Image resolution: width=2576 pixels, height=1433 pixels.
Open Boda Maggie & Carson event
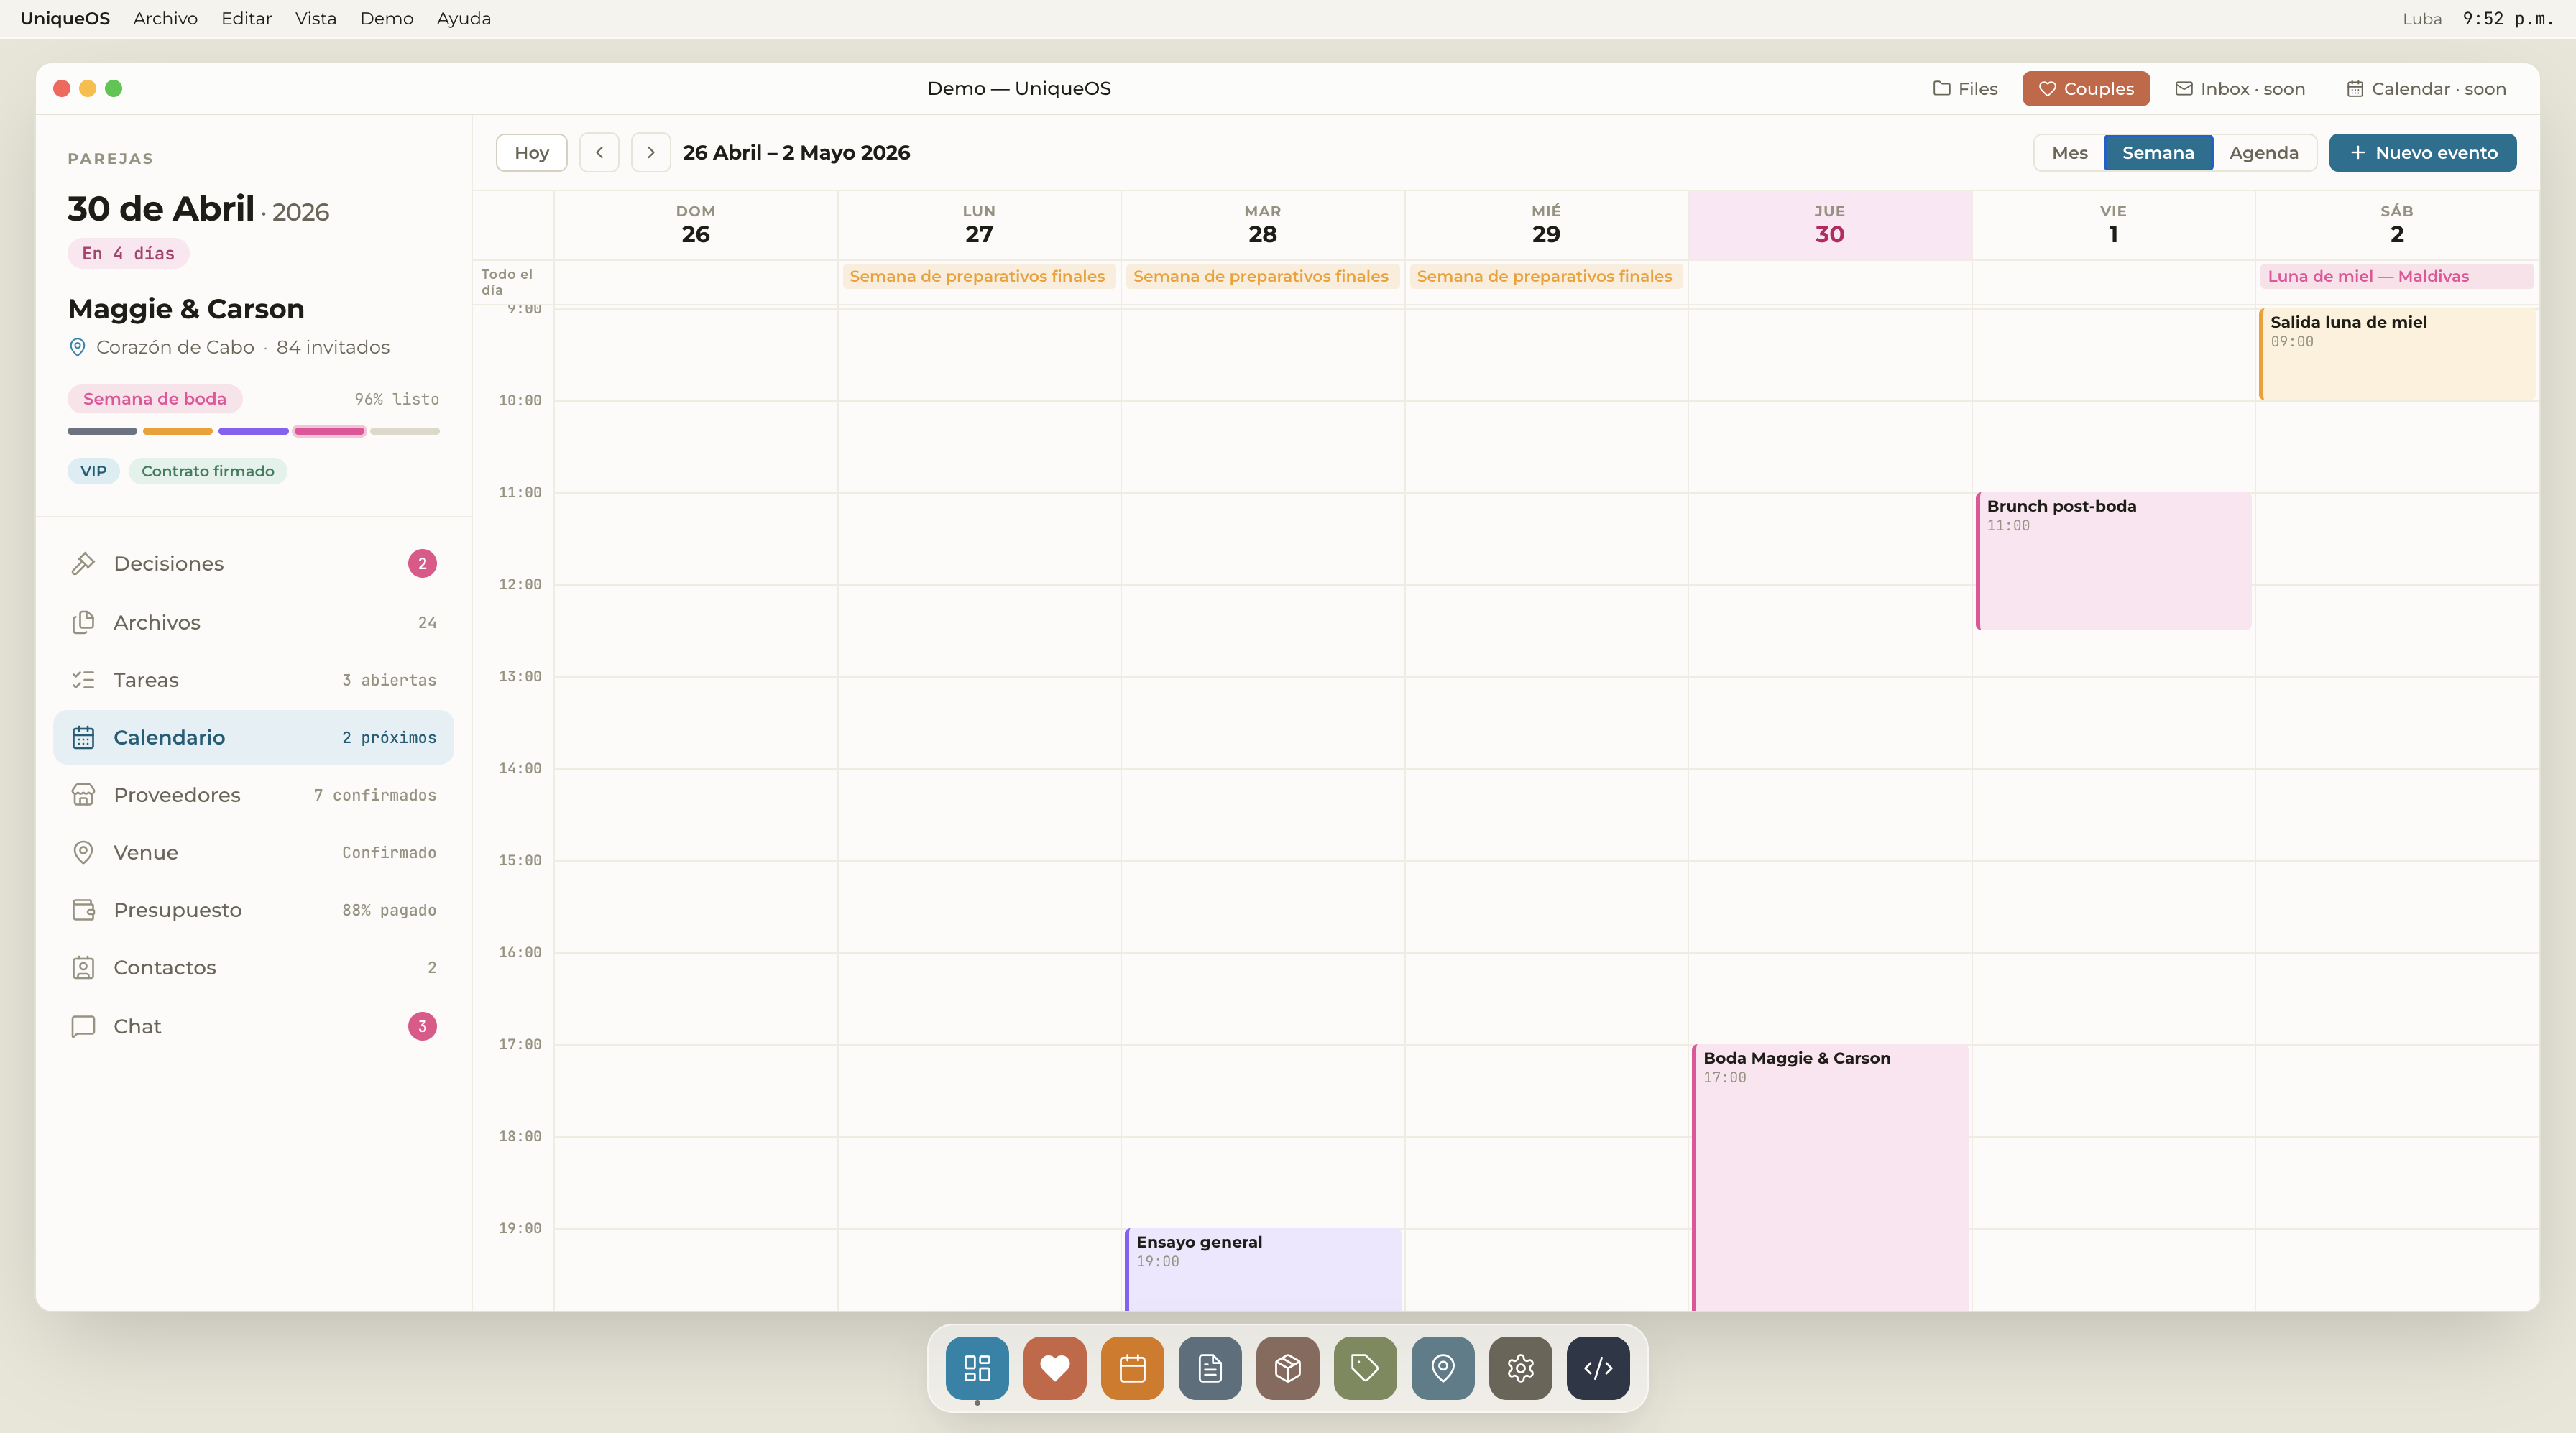pos(1830,1177)
